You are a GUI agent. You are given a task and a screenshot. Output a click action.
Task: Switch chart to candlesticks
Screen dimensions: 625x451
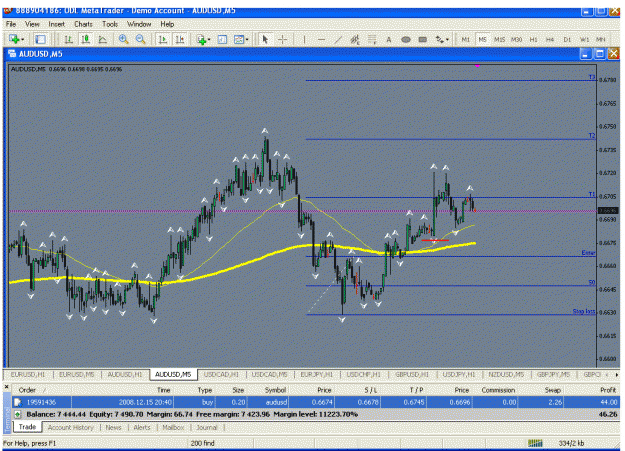(x=85, y=39)
